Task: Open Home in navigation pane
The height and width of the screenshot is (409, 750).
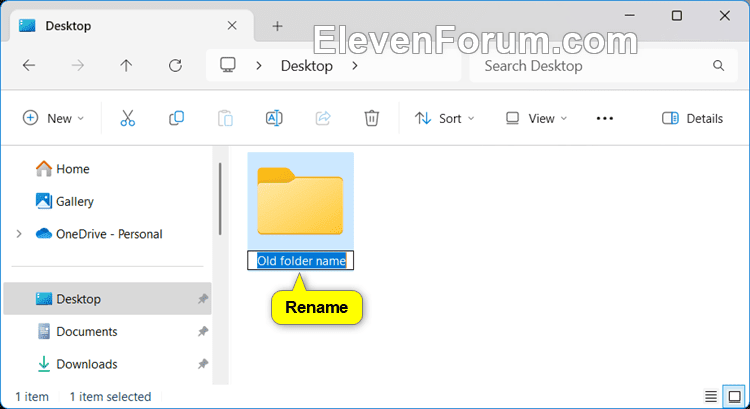Action: [63, 169]
